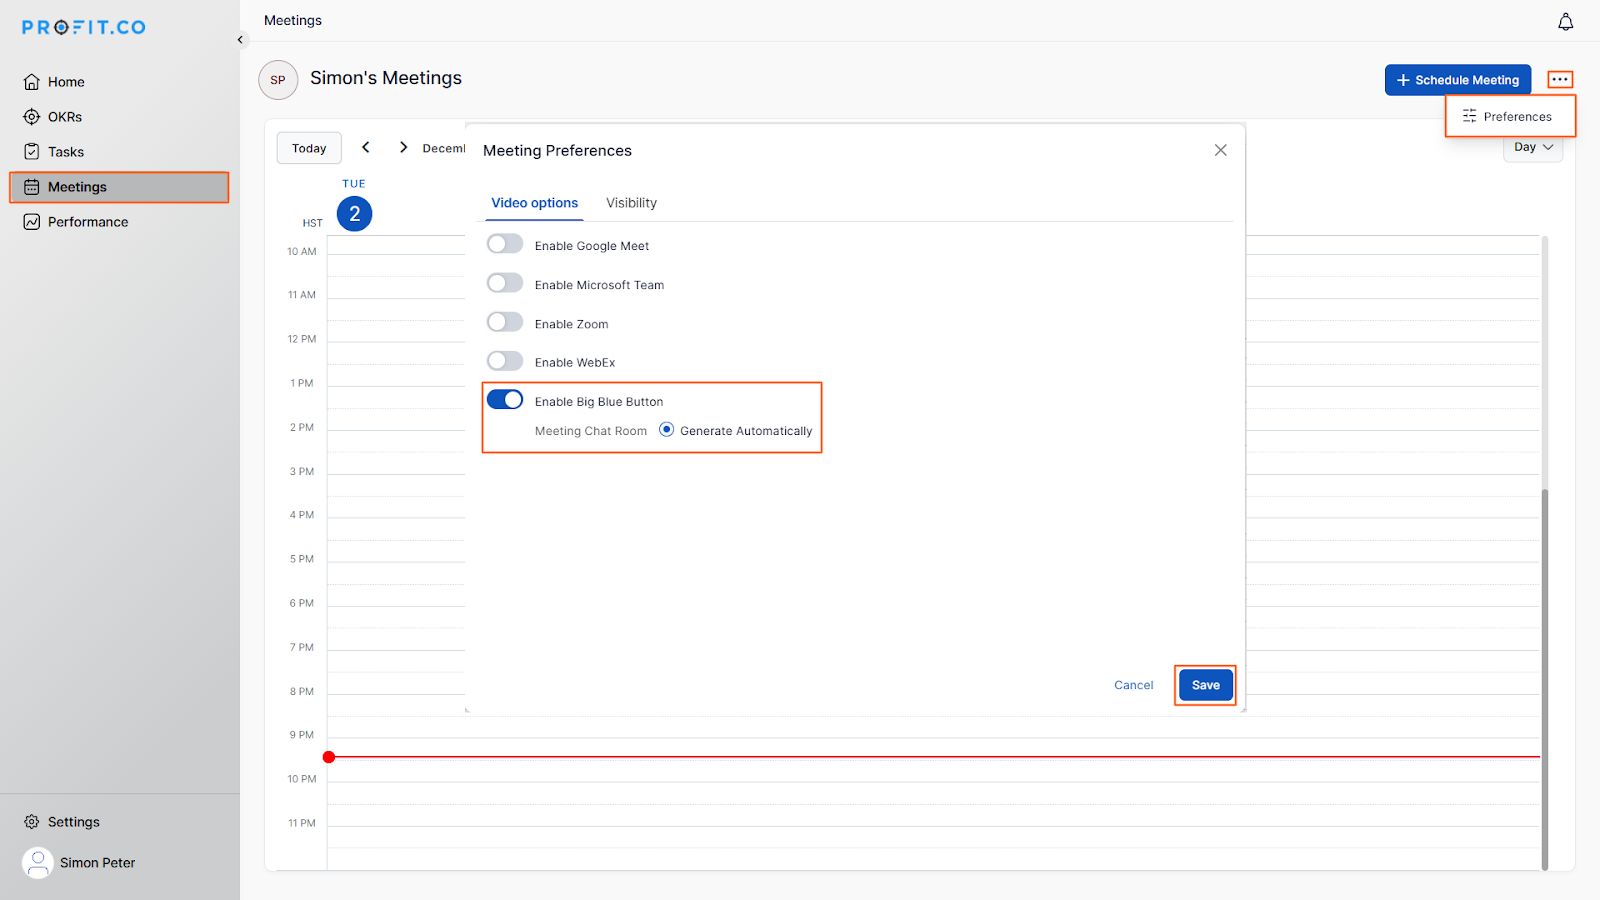Click the Enable Big Blue Button label

599,402
